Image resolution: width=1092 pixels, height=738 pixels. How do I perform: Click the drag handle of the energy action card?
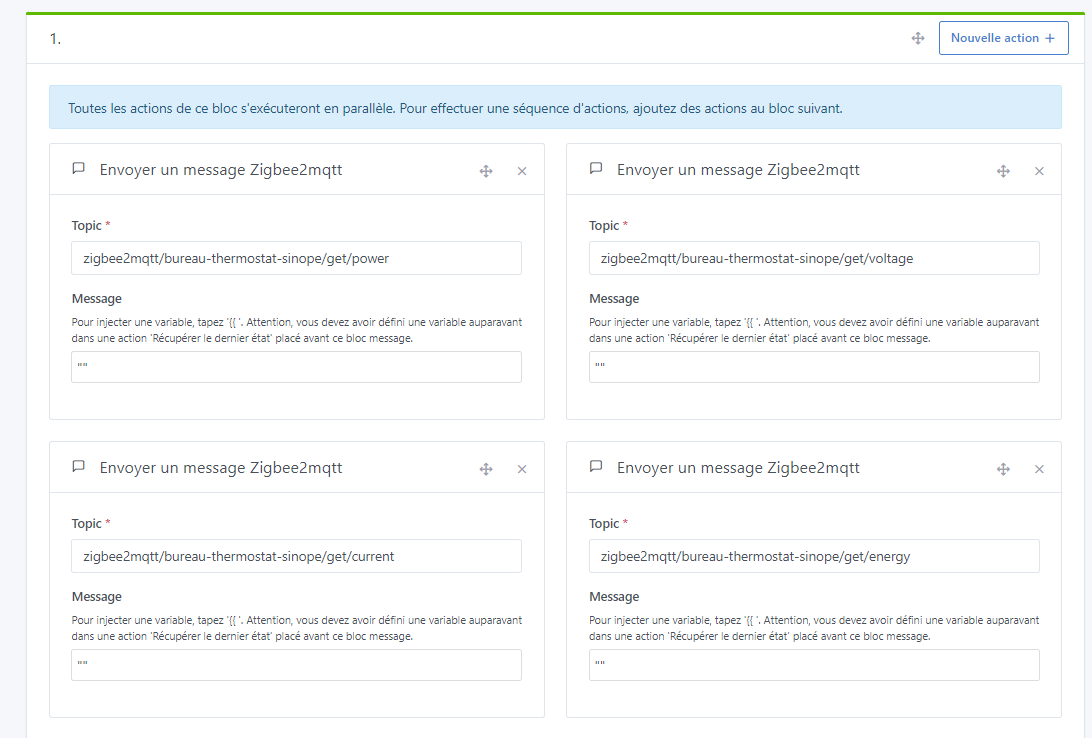point(1003,469)
